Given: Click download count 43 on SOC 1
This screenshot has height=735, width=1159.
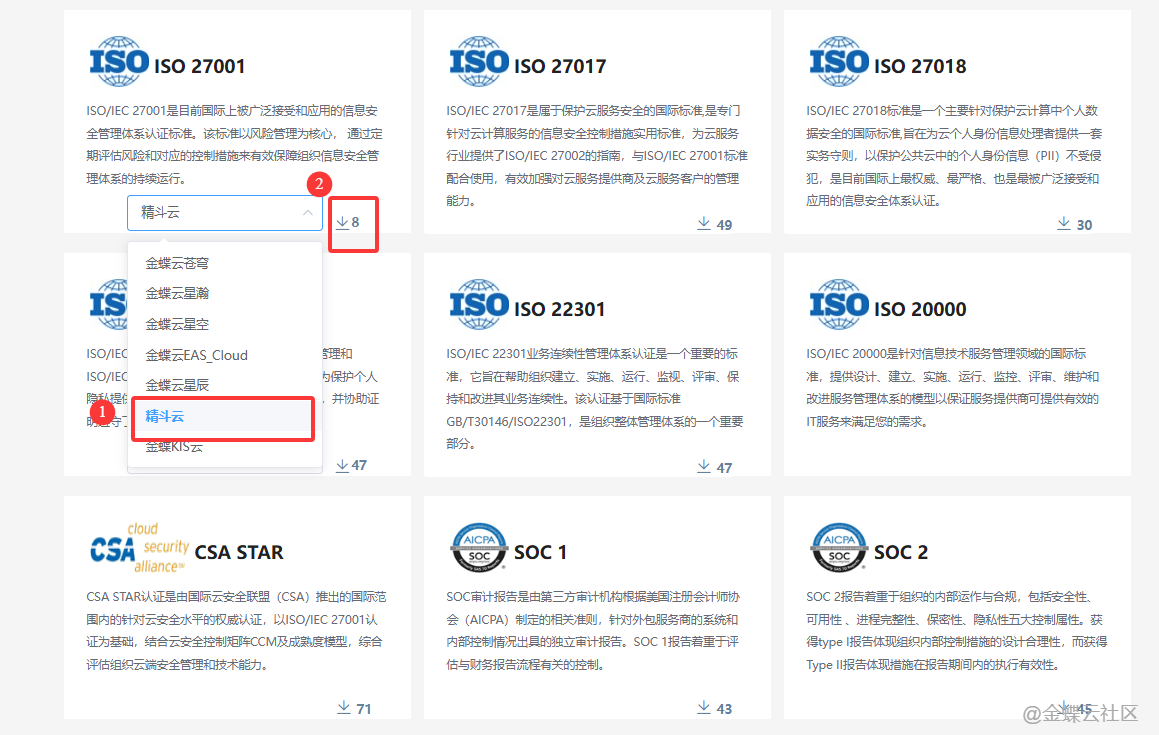Looking at the screenshot, I should (724, 709).
